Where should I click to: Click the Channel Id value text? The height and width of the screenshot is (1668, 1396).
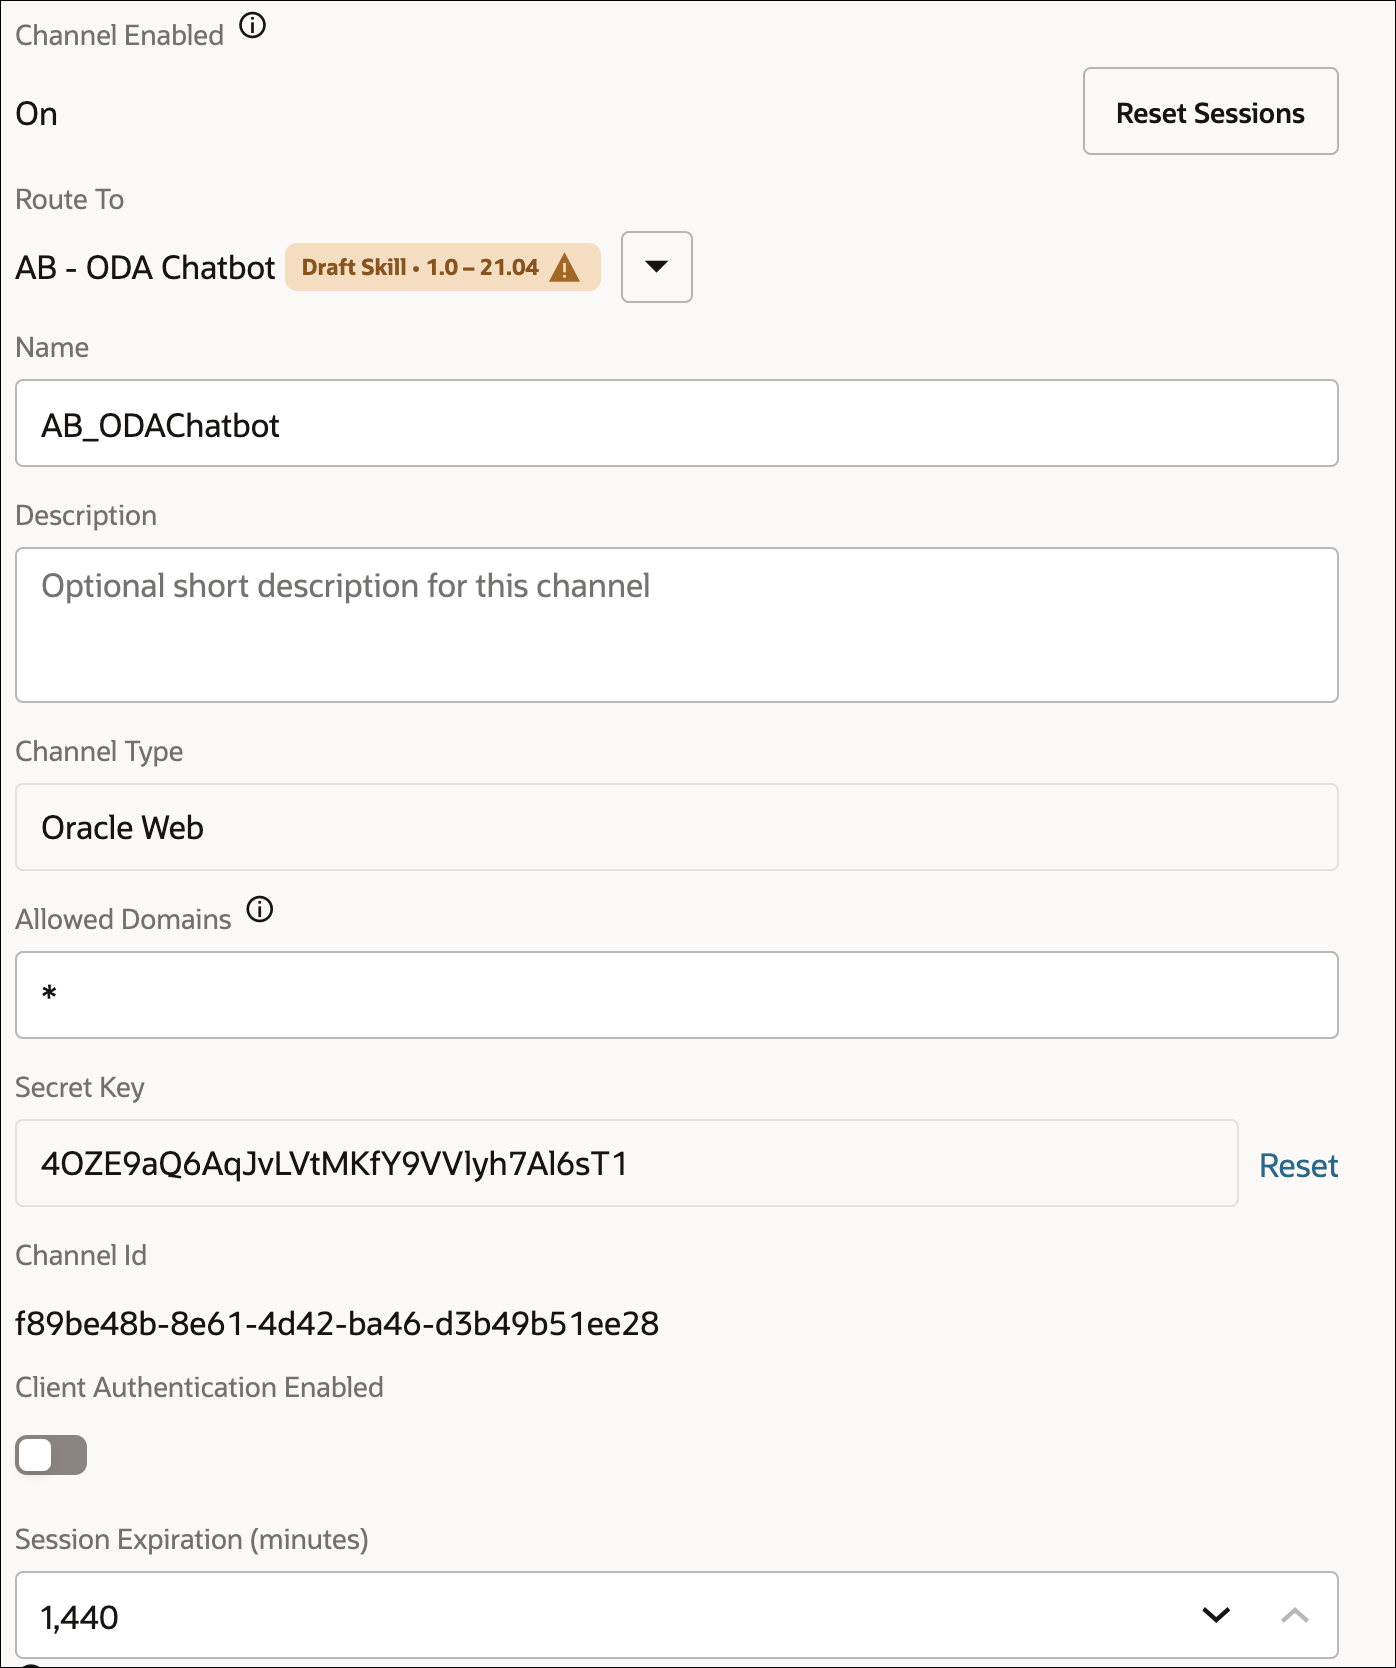[337, 1324]
